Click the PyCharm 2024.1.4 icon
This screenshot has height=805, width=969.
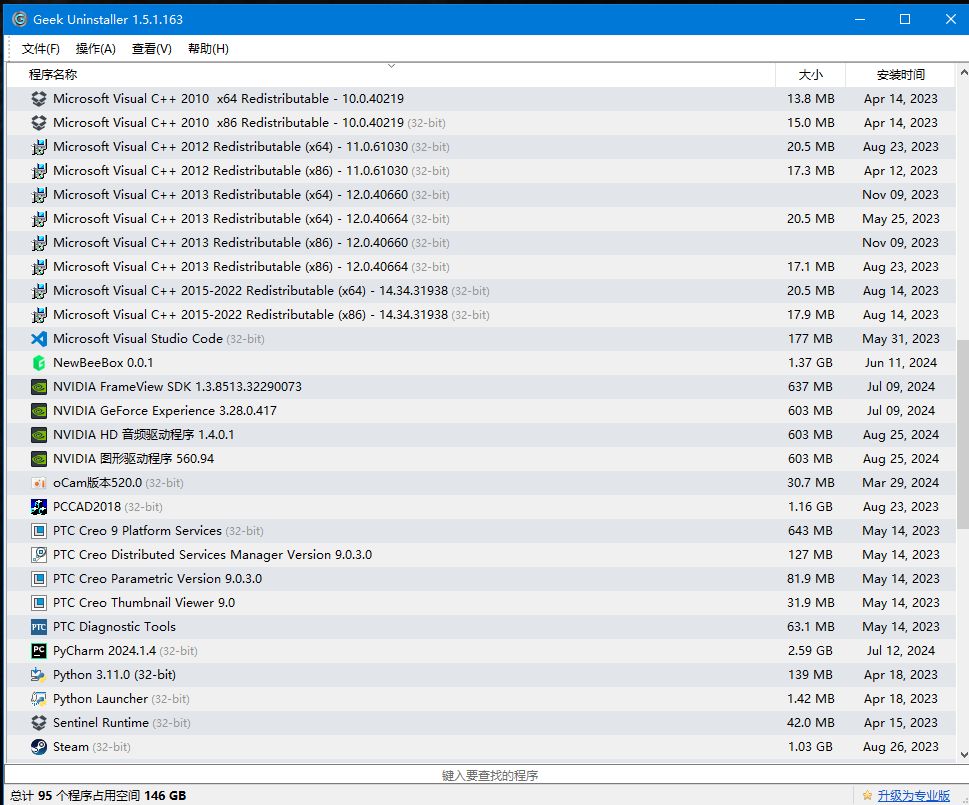pos(39,651)
